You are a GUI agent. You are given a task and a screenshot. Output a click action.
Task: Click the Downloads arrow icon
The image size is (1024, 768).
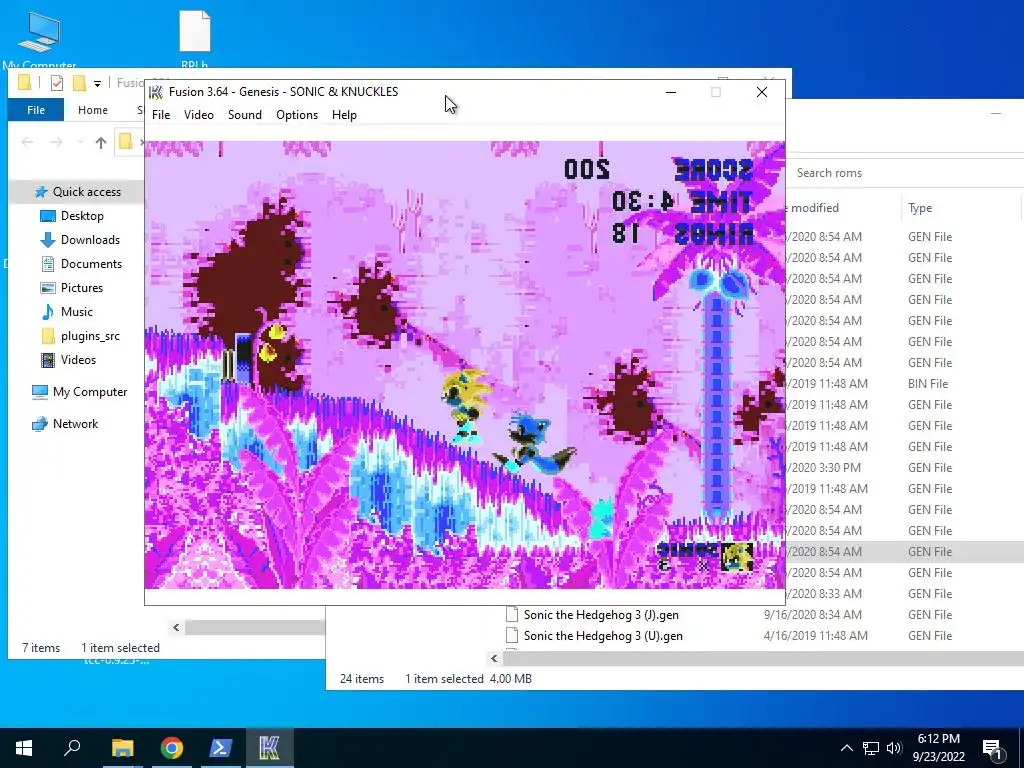pos(48,240)
